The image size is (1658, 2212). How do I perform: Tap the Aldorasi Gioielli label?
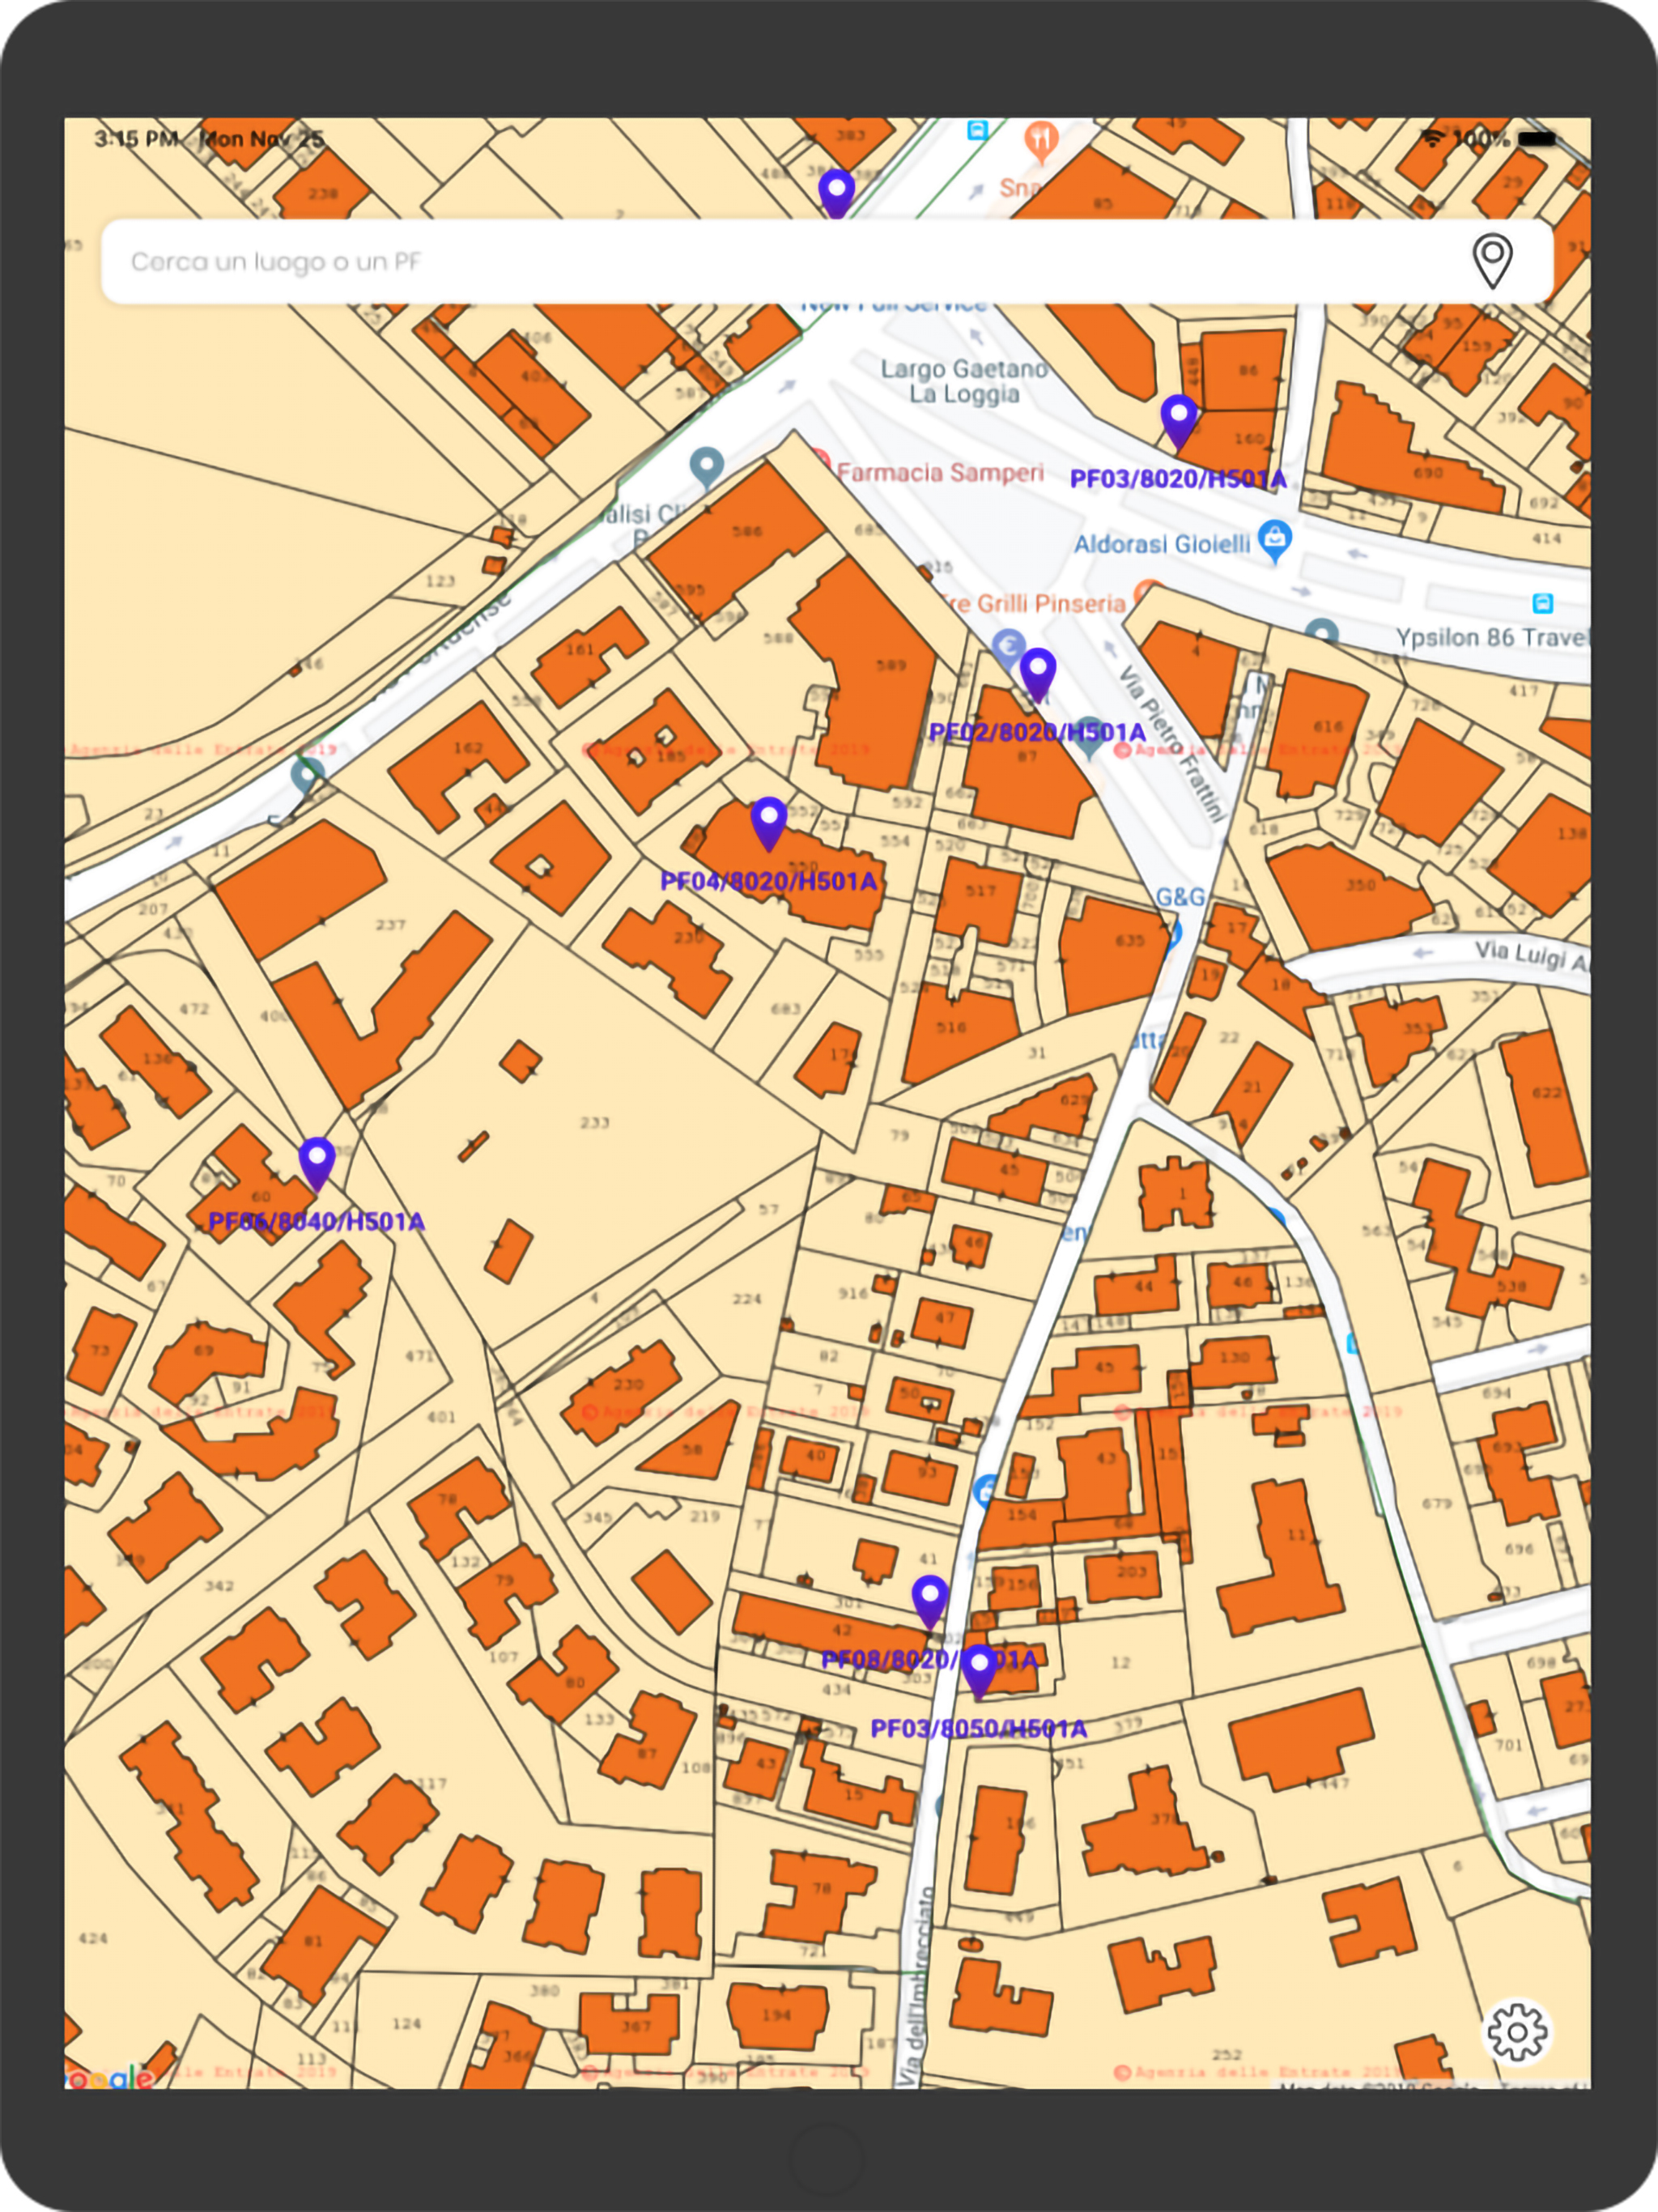point(1162,544)
